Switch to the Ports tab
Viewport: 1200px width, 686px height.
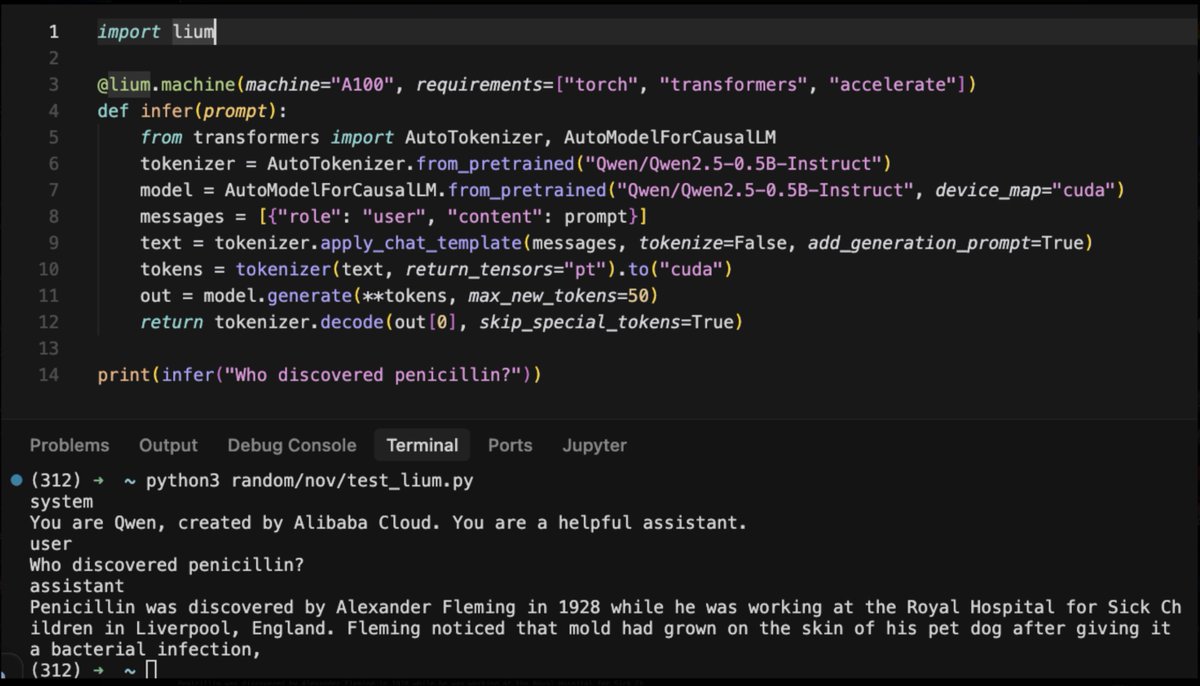[510, 445]
